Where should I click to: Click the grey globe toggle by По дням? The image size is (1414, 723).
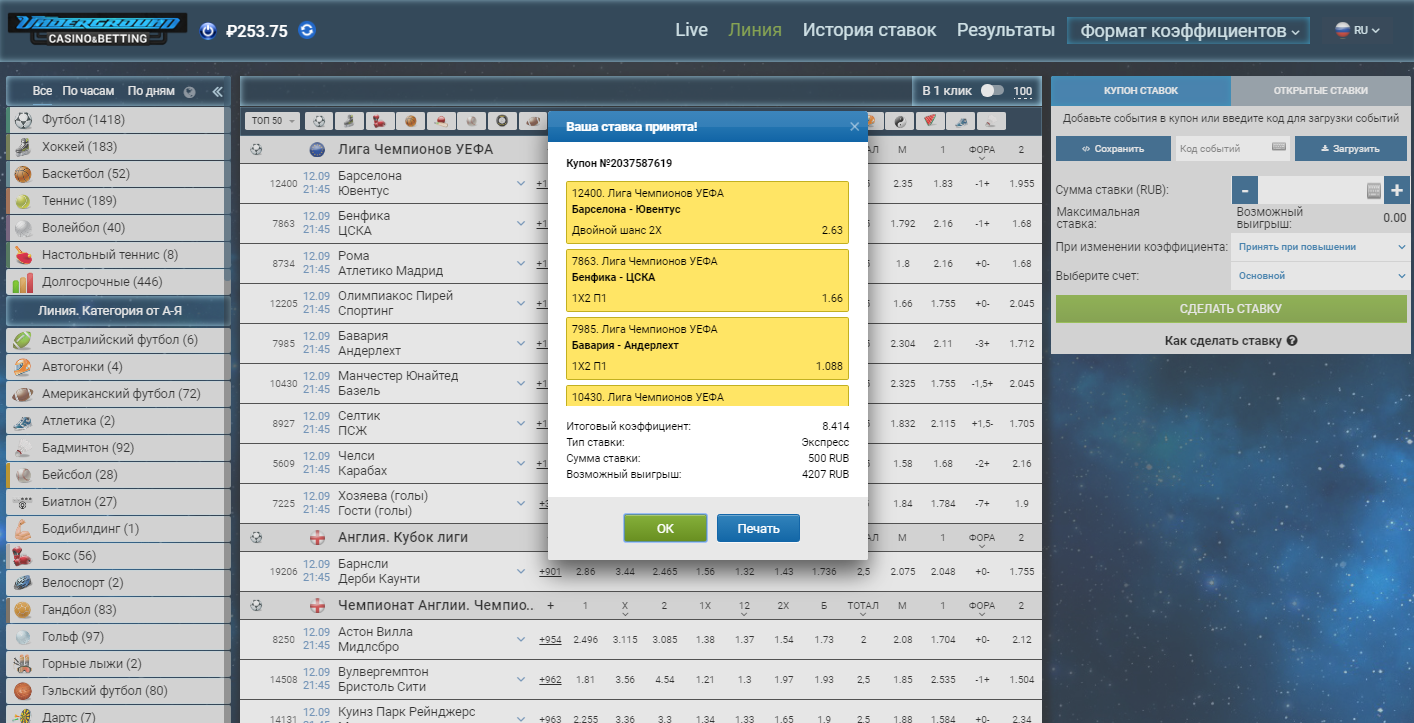click(189, 92)
